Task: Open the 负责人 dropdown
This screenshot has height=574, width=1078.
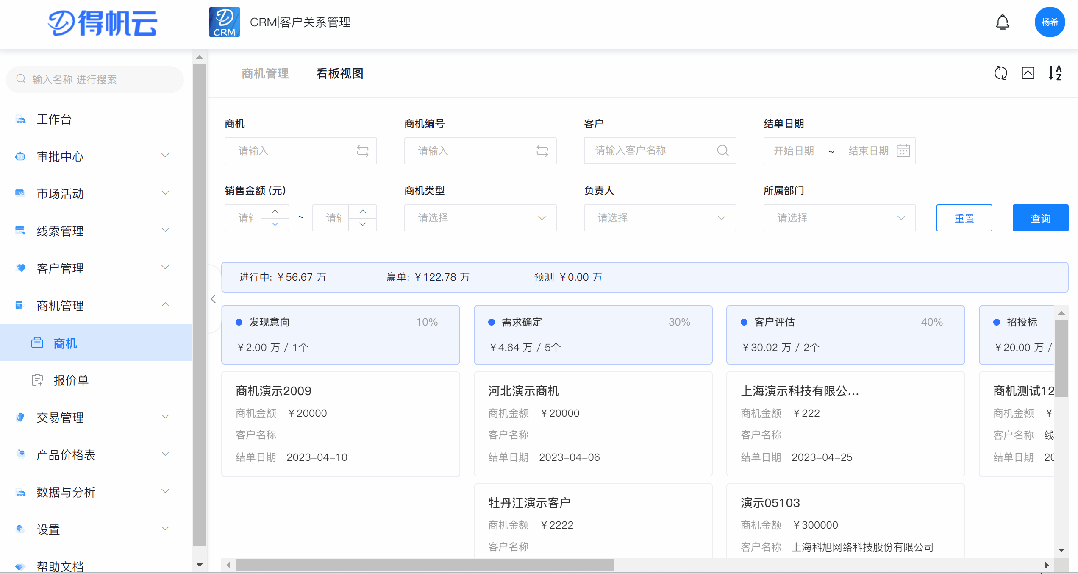Action: tap(659, 217)
